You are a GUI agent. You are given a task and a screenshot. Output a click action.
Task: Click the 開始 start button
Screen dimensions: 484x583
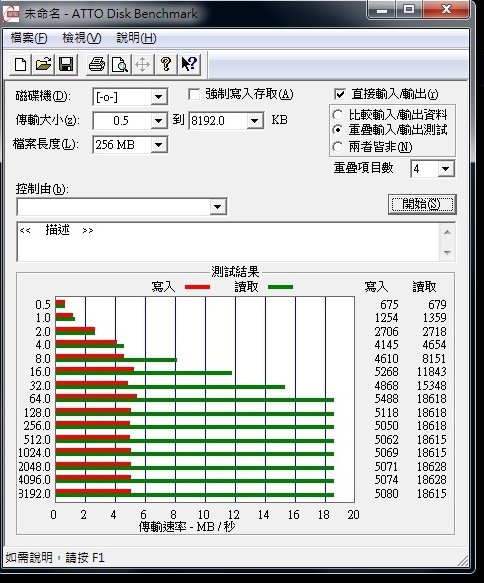(422, 204)
